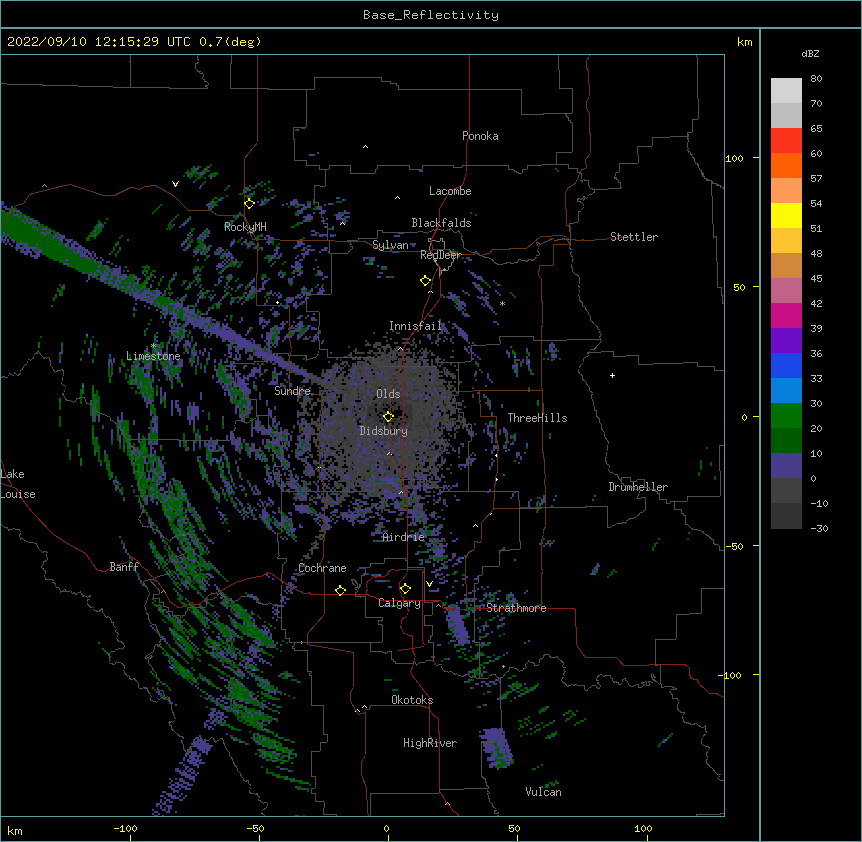This screenshot has width=862, height=842.
Task: Click the white asterisk east of Innisfail
Action: [502, 304]
